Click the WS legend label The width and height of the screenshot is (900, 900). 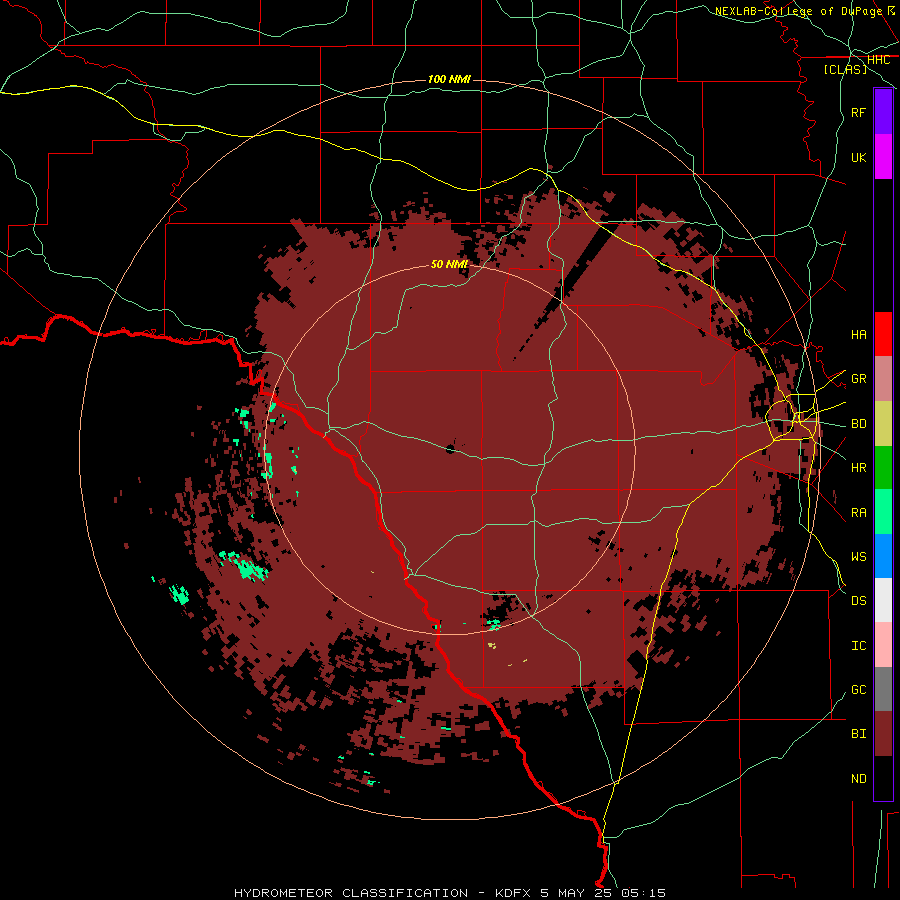point(859,556)
